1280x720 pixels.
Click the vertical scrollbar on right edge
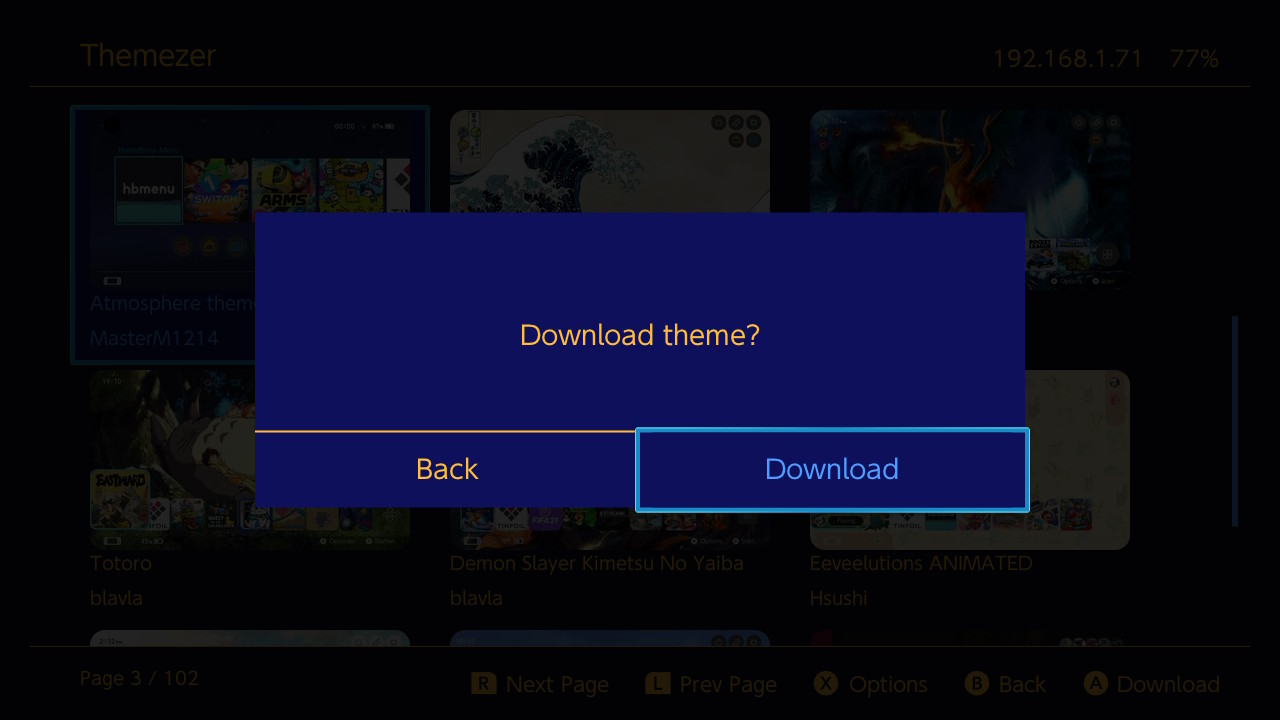pos(1235,421)
